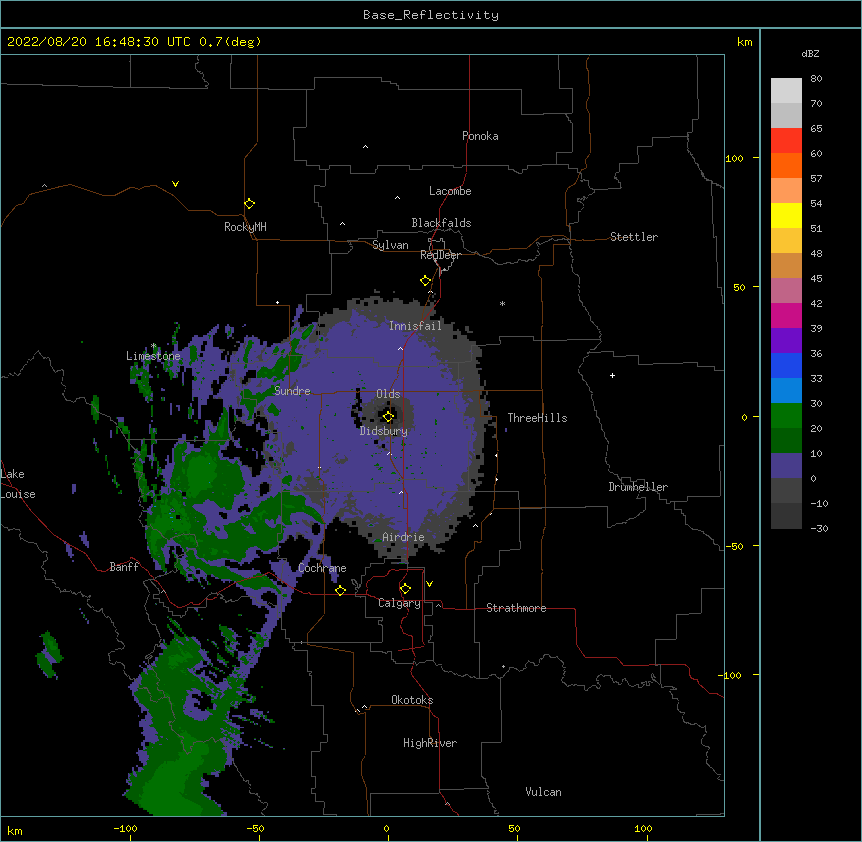Image resolution: width=862 pixels, height=842 pixels.
Task: Select the white asterisk marker above Limestone
Action: coord(153,346)
